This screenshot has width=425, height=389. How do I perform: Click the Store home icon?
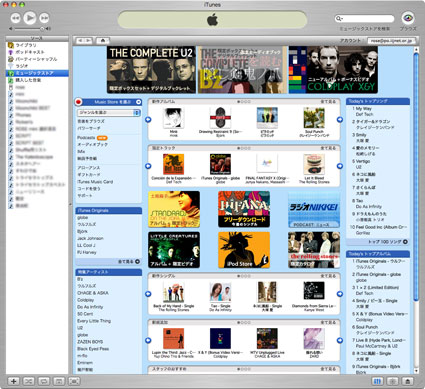point(103,41)
